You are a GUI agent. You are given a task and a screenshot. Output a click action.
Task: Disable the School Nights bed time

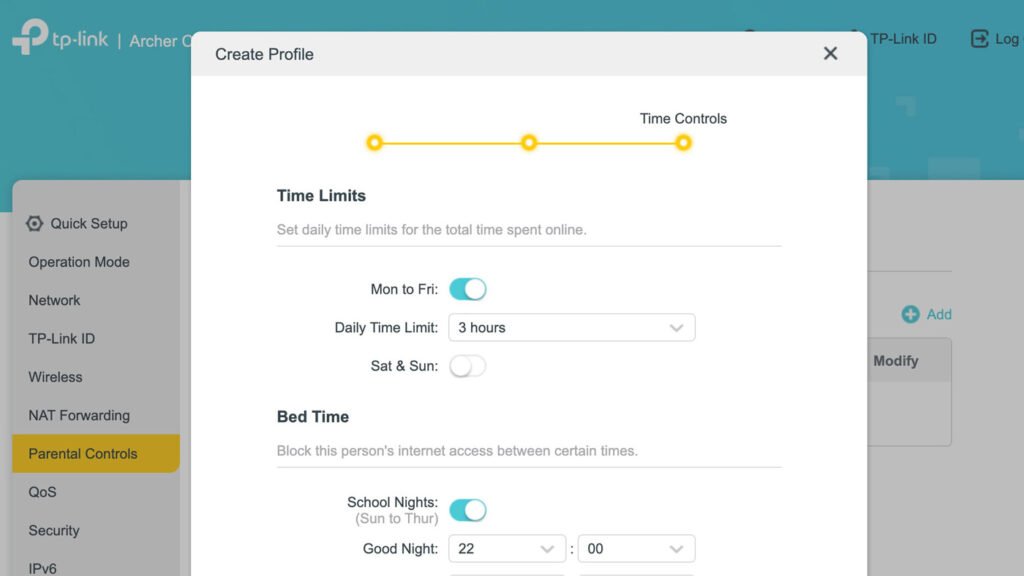468,510
